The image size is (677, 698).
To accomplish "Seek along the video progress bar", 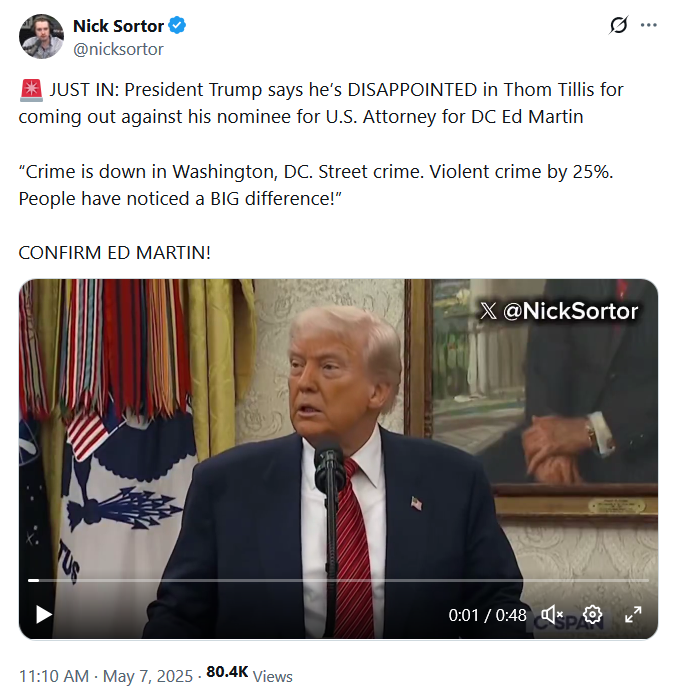I will click(x=338, y=580).
